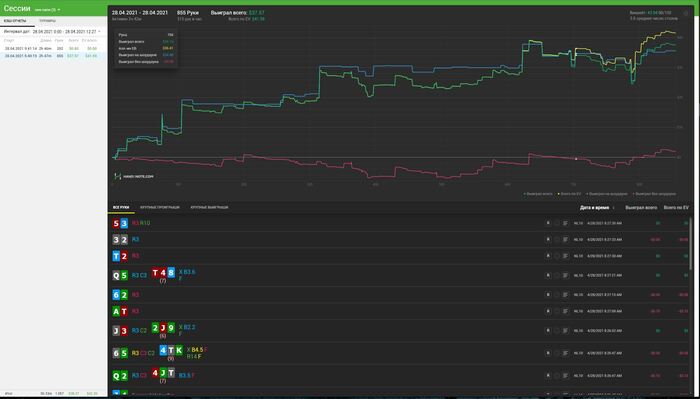
Task: Click the 28.04.2021 - 28.04.2021 date header
Action: coord(140,13)
